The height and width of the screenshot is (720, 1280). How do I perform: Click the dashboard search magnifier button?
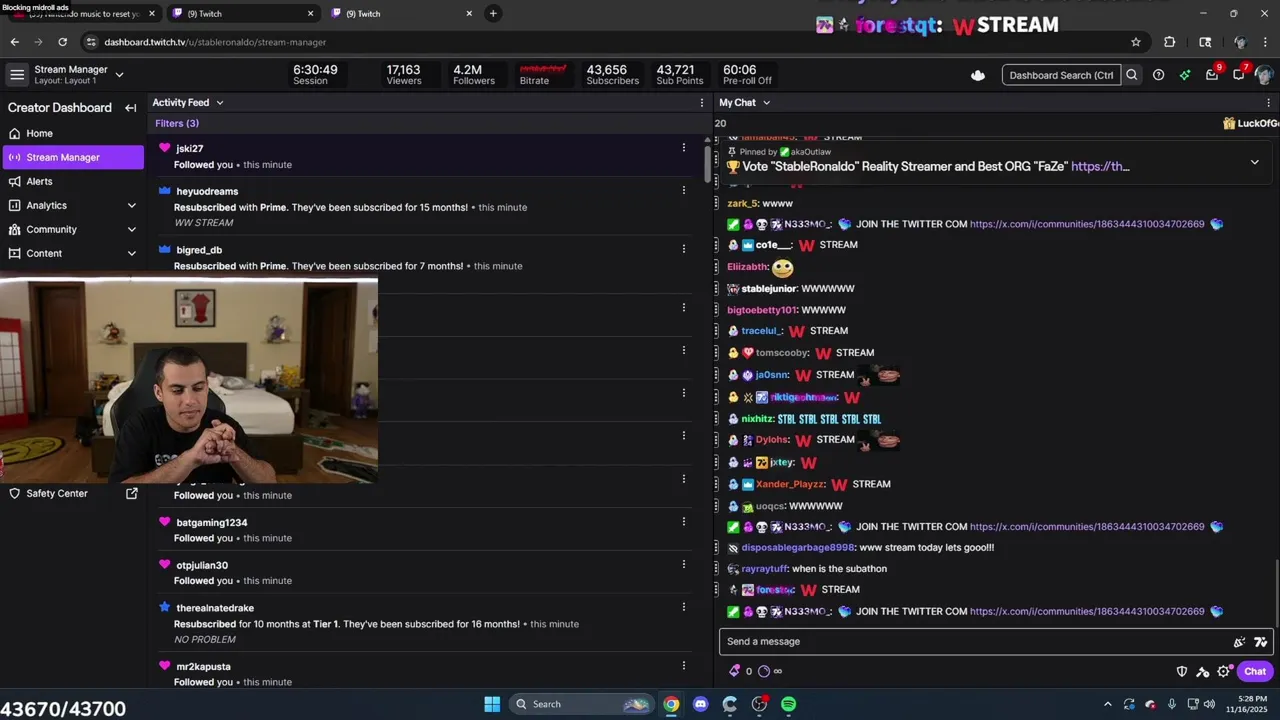1132,75
